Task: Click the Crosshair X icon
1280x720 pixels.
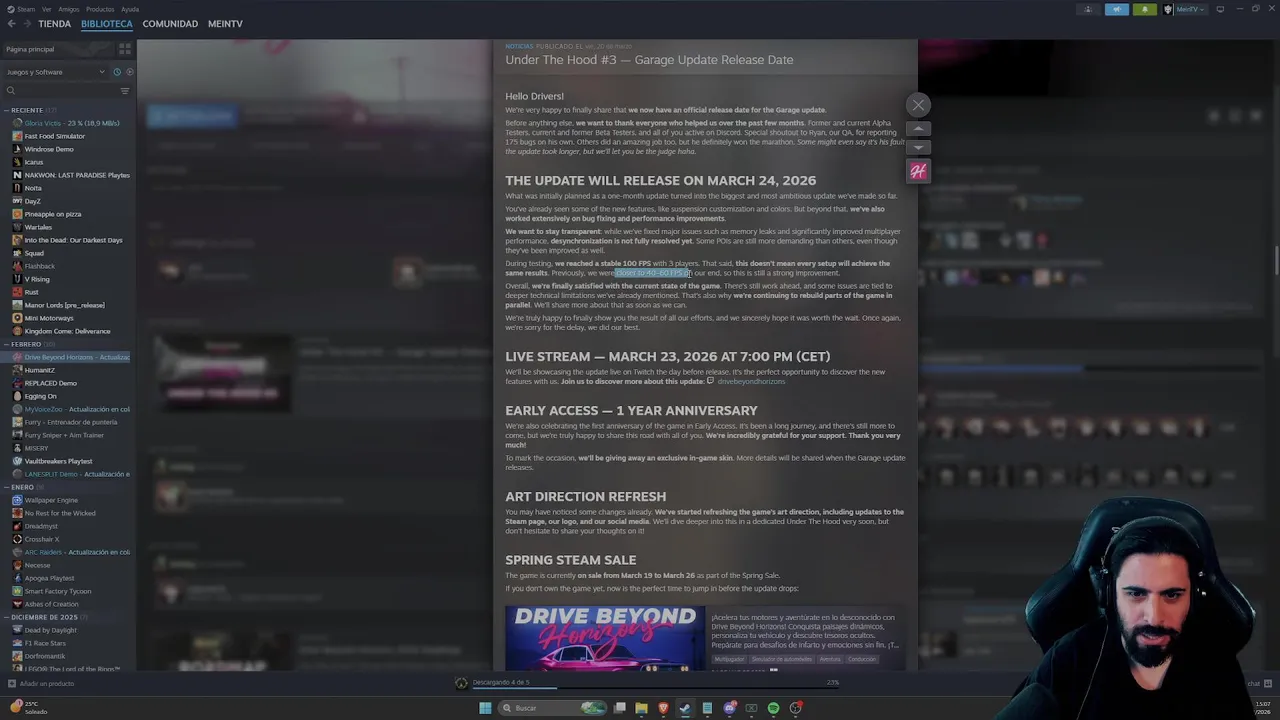Action: 17,539
